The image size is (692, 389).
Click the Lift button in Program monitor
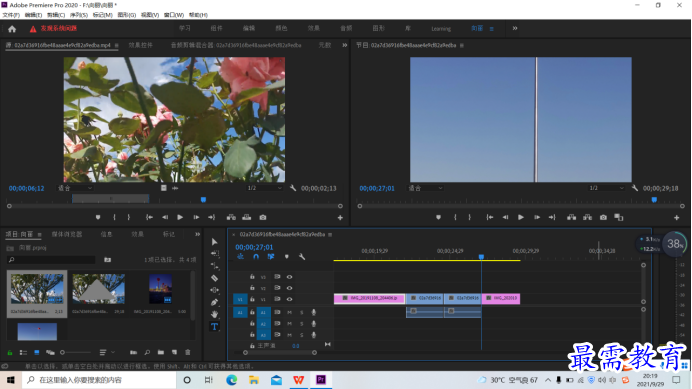(x=572, y=217)
